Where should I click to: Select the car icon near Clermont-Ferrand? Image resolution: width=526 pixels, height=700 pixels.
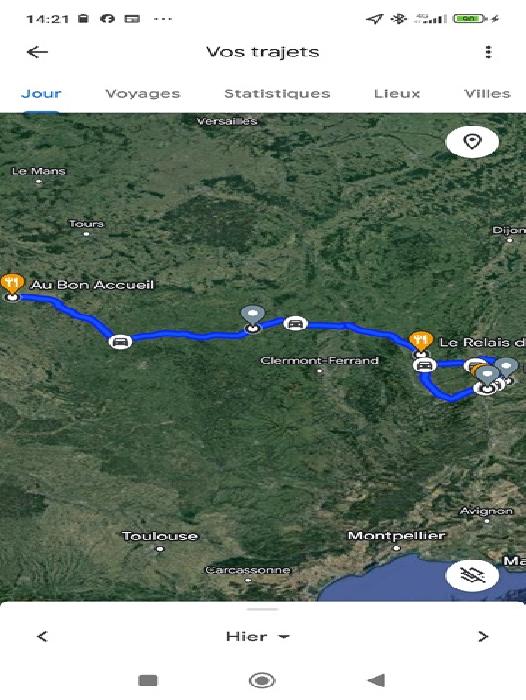click(295, 323)
